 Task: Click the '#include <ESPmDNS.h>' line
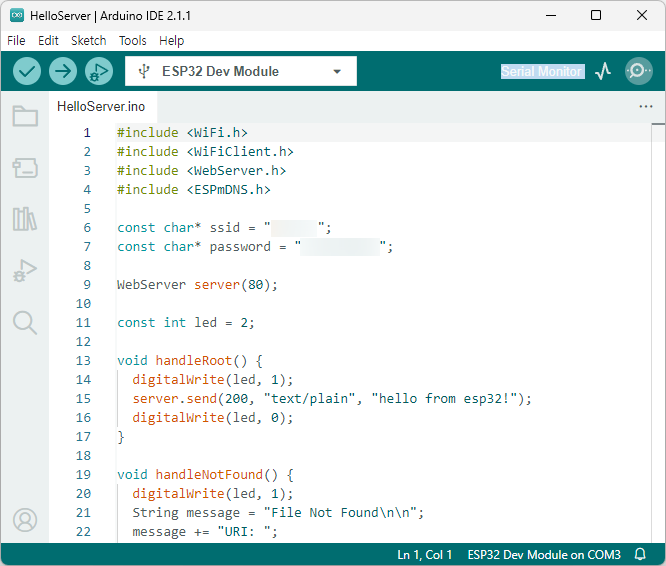tap(194, 190)
